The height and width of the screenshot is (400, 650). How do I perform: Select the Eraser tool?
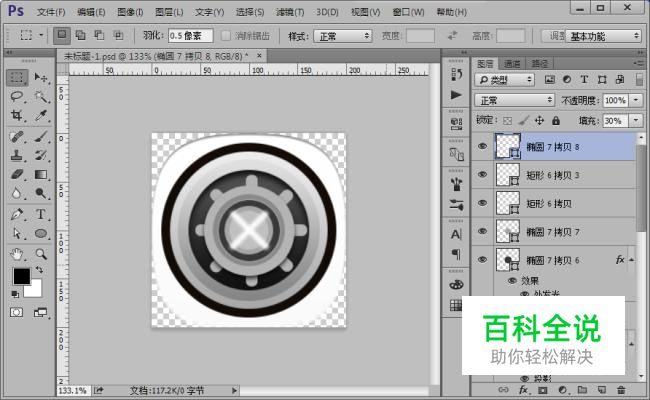[x=17, y=175]
